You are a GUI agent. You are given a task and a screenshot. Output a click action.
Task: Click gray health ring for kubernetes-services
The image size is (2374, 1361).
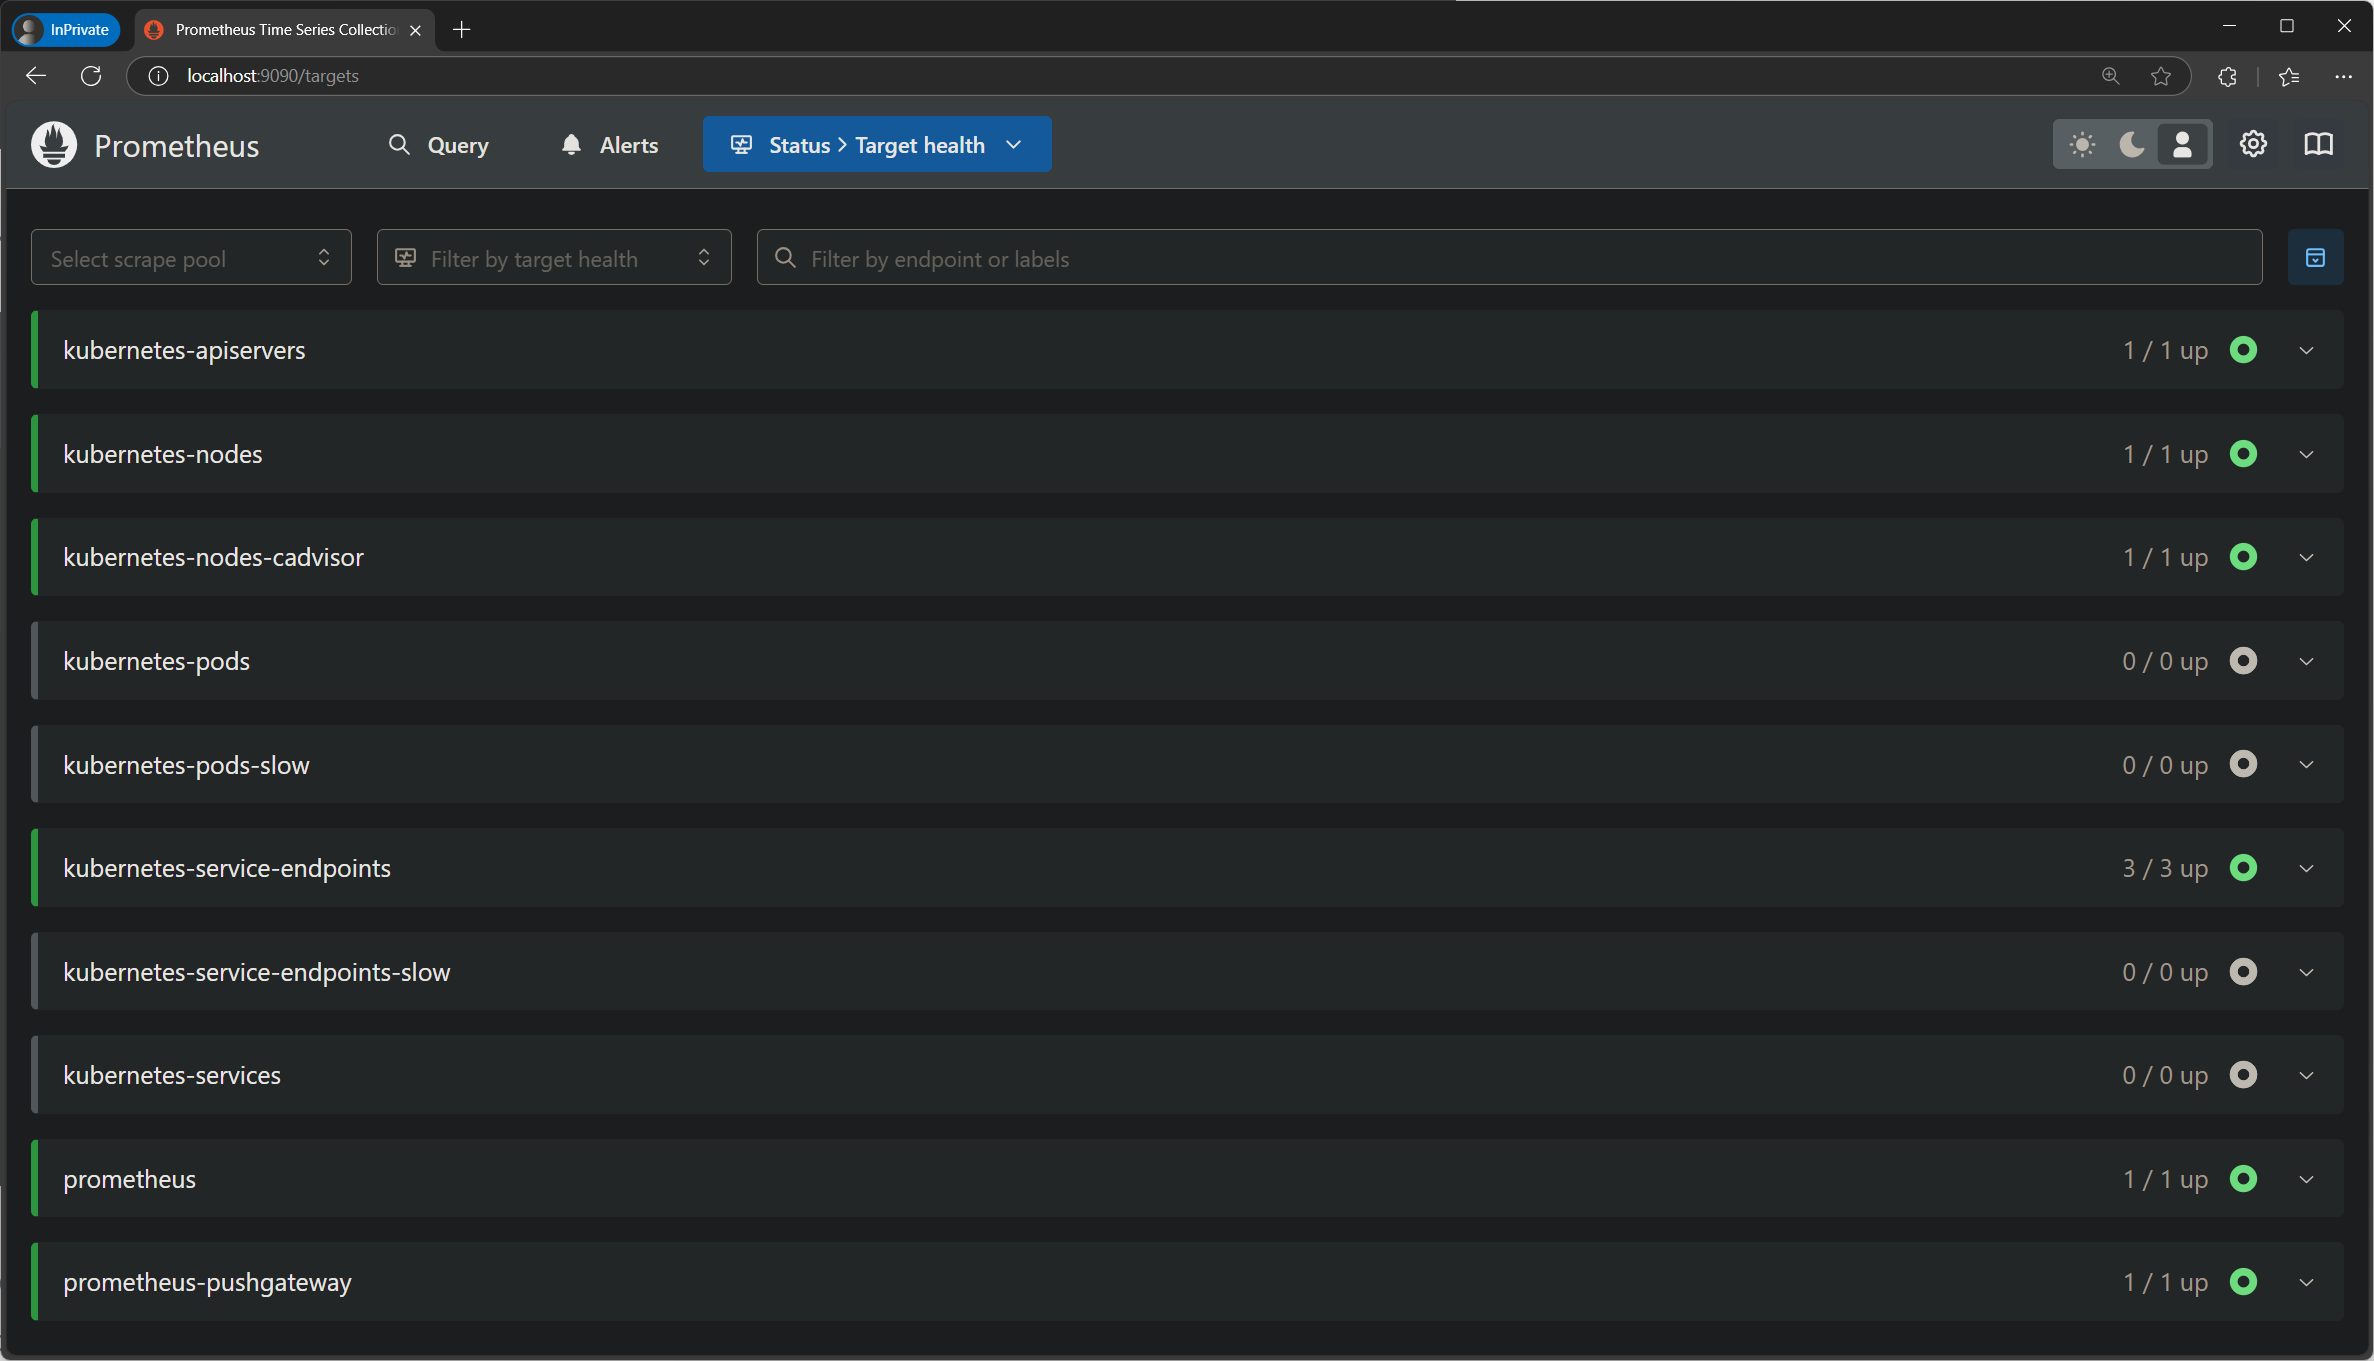(2244, 1075)
